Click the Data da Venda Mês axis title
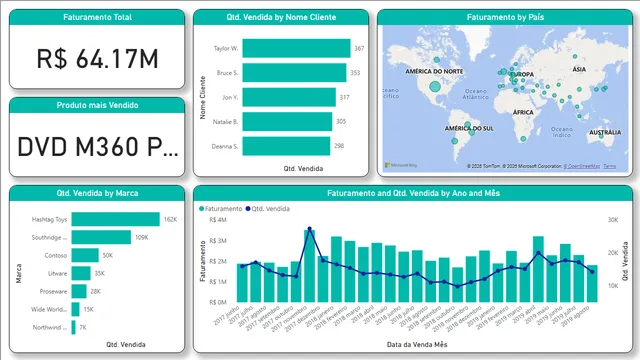 click(x=417, y=344)
